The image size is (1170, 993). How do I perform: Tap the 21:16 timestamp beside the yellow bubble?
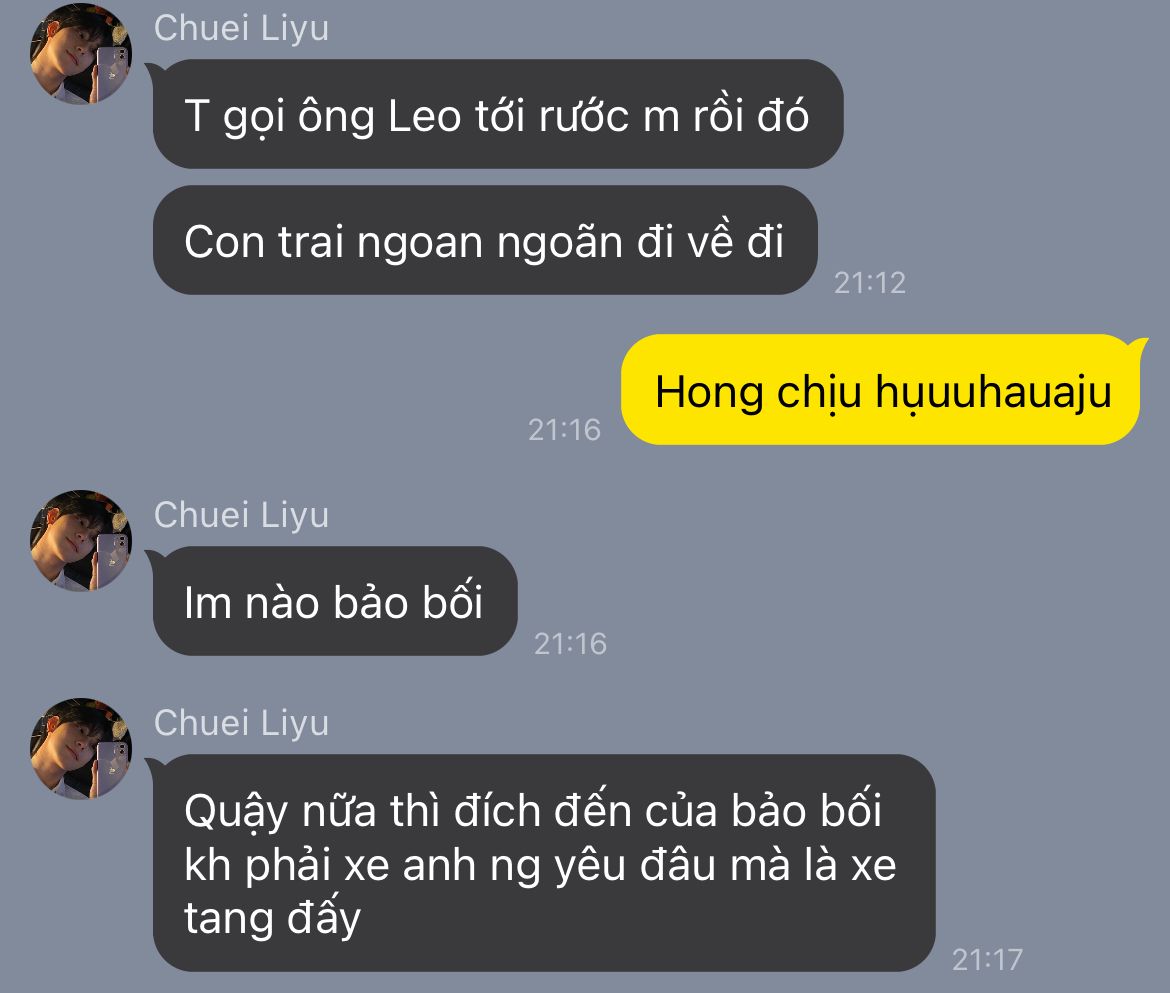click(x=564, y=430)
